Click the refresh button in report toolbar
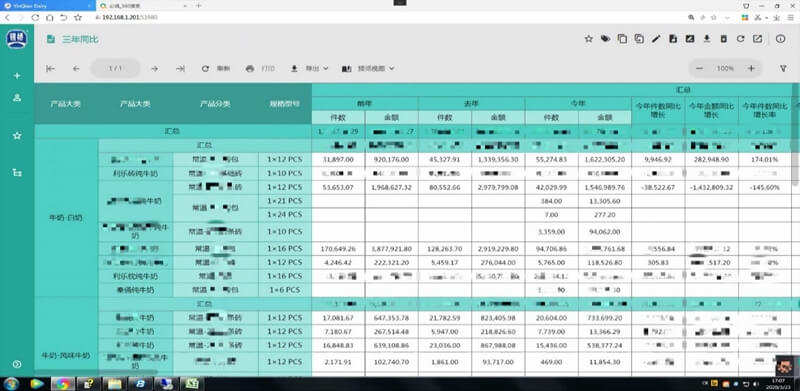Image resolution: width=800 pixels, height=391 pixels. click(216, 68)
